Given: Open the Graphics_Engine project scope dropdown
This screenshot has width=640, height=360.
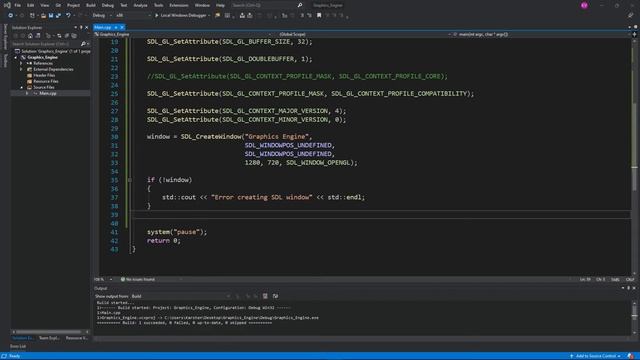Looking at the screenshot, I should coord(182,34).
